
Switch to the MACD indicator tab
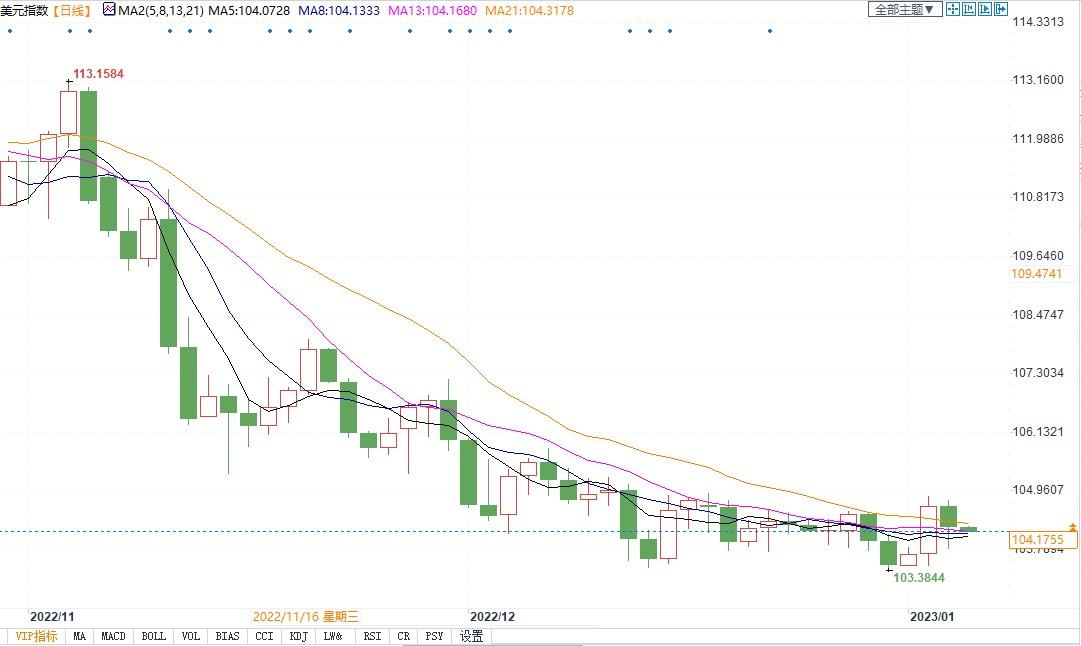[114, 636]
